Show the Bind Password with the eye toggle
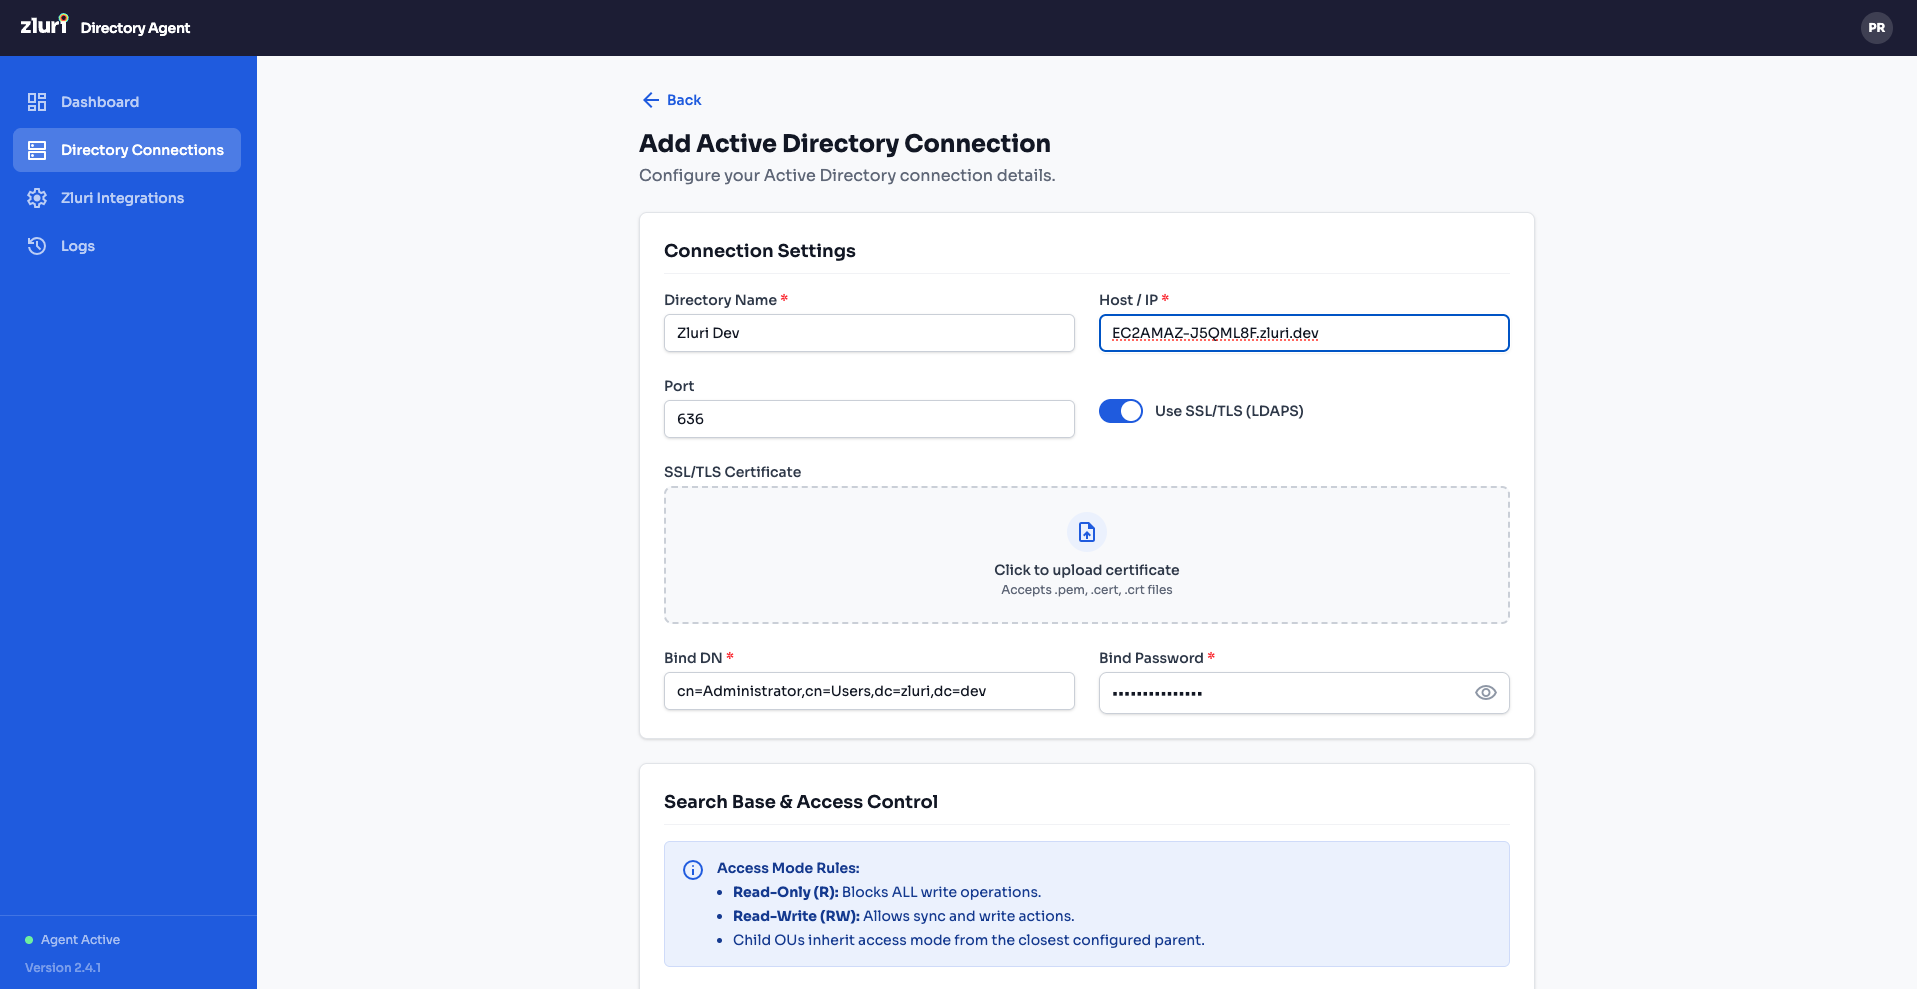The height and width of the screenshot is (989, 1917). [1485, 692]
